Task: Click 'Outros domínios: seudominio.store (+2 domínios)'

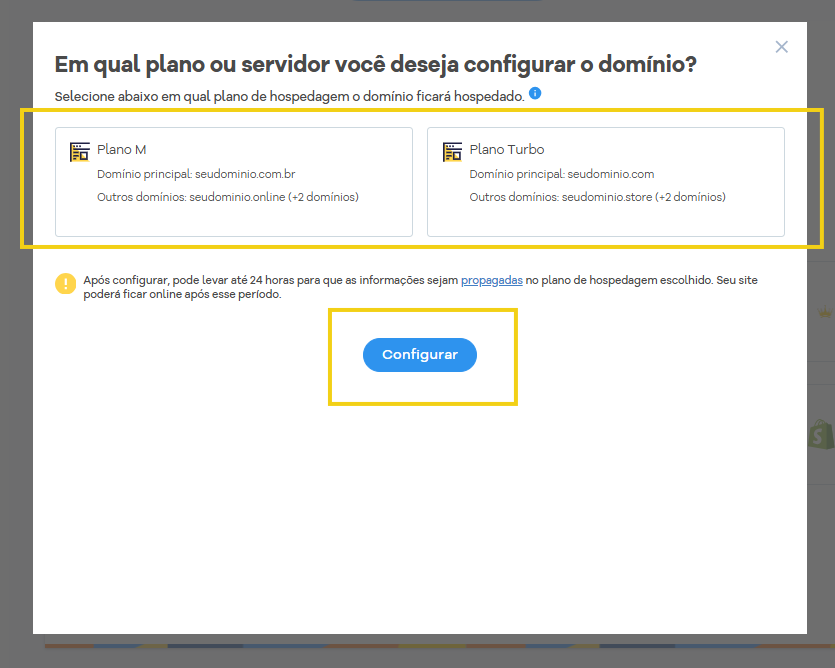Action: 597,197
